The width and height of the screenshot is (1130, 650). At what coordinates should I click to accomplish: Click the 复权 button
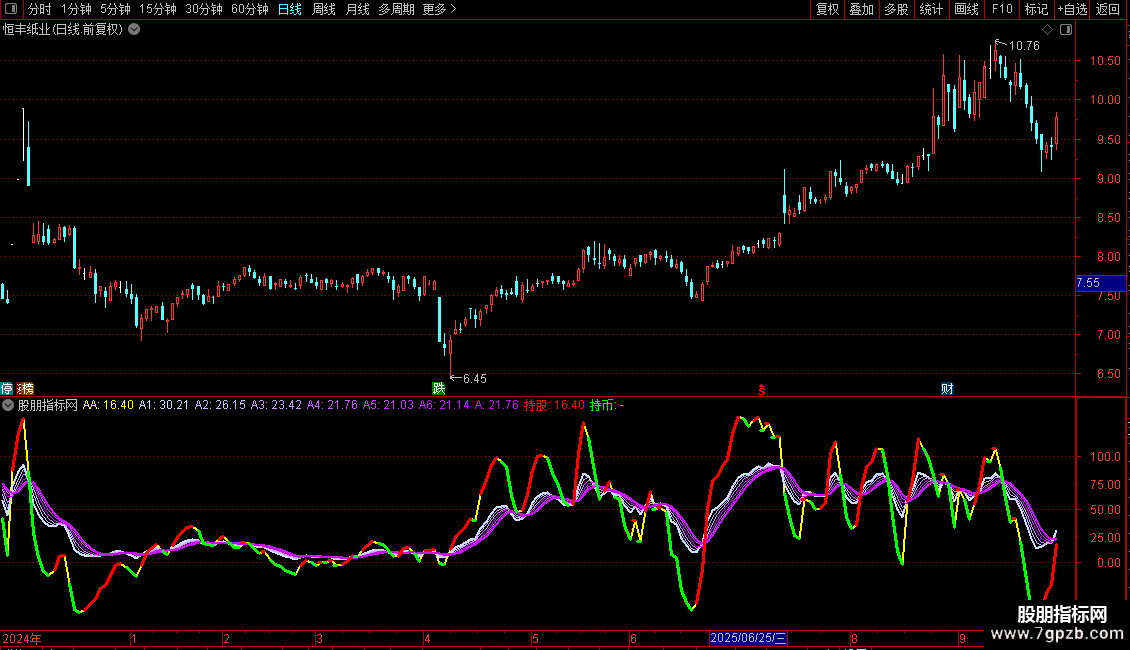pyautogui.click(x=827, y=9)
